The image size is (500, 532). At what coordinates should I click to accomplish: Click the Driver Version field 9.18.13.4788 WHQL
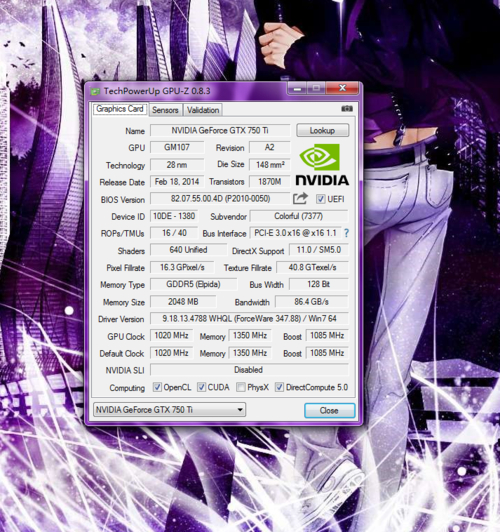[x=249, y=319]
